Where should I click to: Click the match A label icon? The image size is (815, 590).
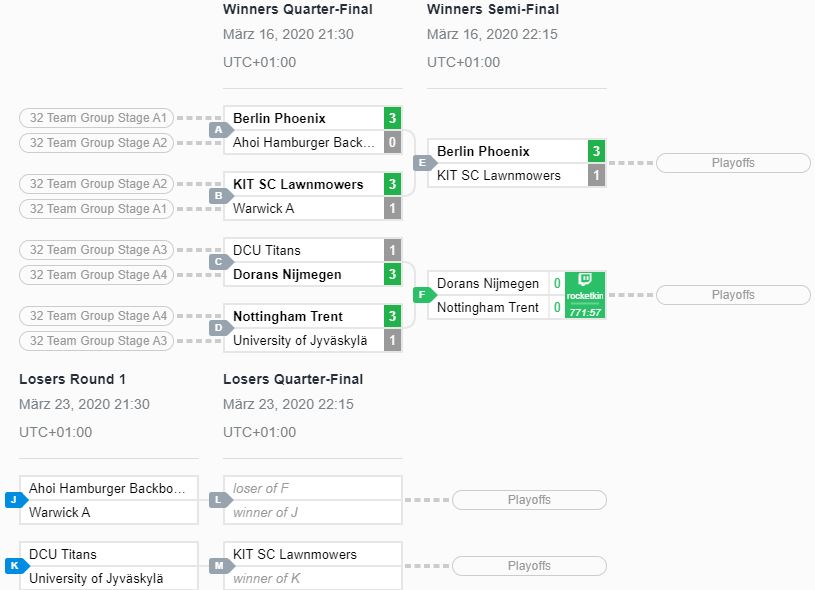click(218, 130)
